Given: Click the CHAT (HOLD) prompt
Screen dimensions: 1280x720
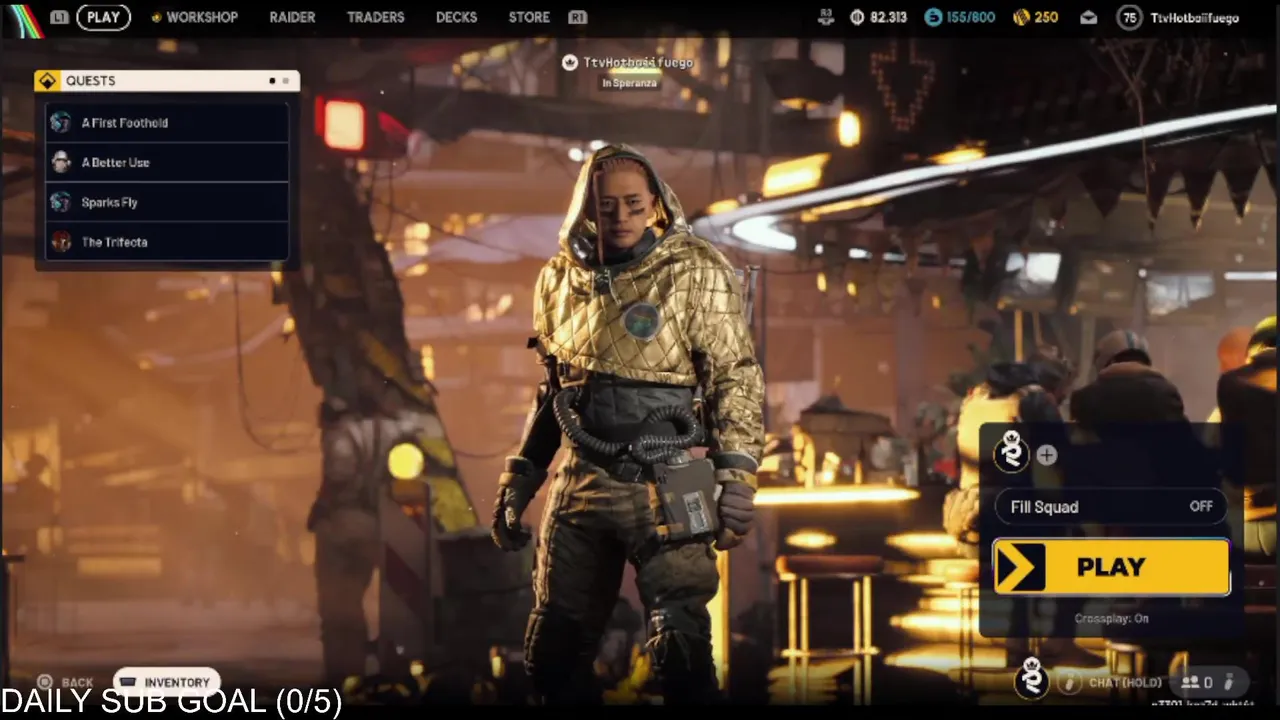Looking at the screenshot, I should coord(1125,683).
